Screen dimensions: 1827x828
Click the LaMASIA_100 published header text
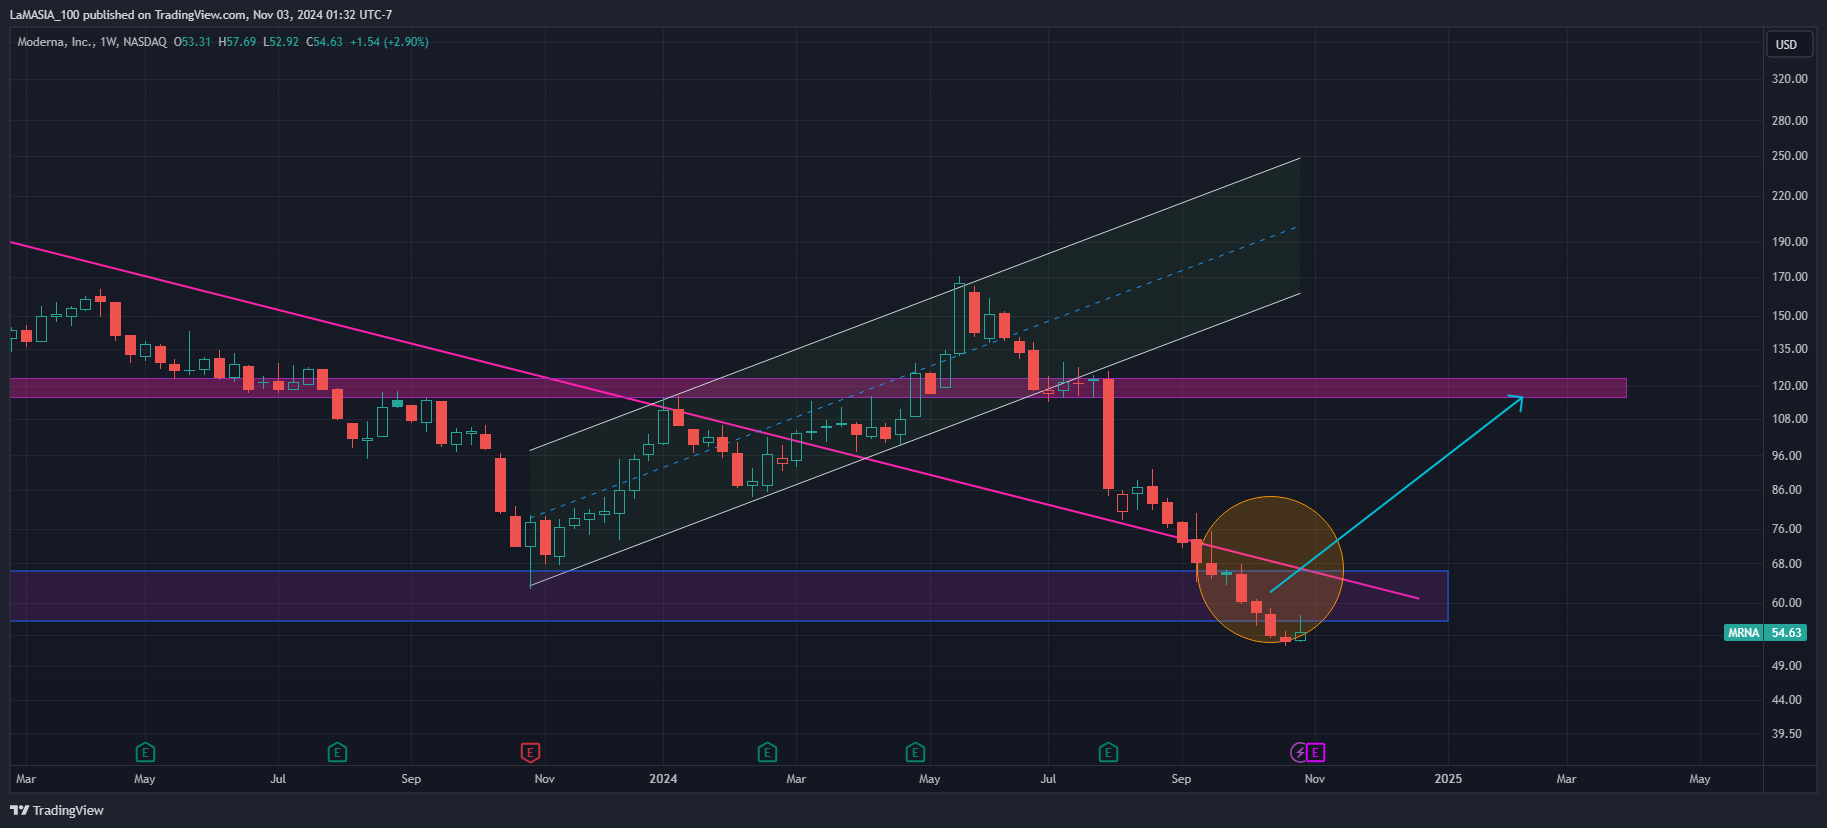pos(201,15)
